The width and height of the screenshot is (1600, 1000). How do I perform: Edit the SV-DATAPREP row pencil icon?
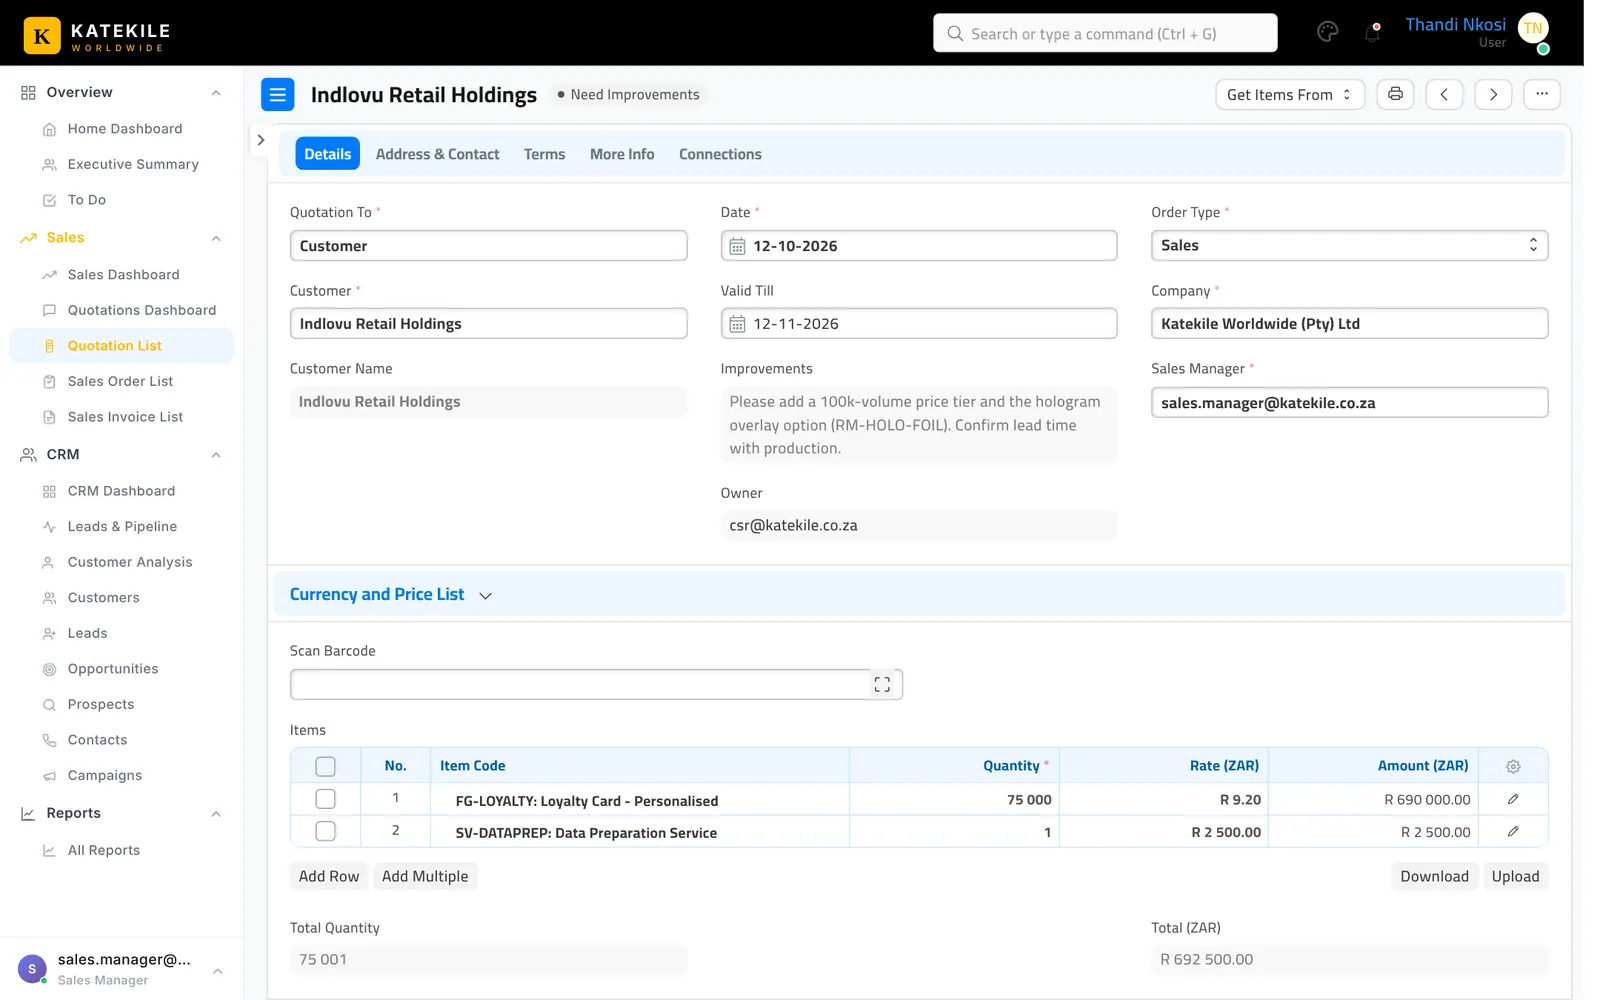[x=1513, y=831]
